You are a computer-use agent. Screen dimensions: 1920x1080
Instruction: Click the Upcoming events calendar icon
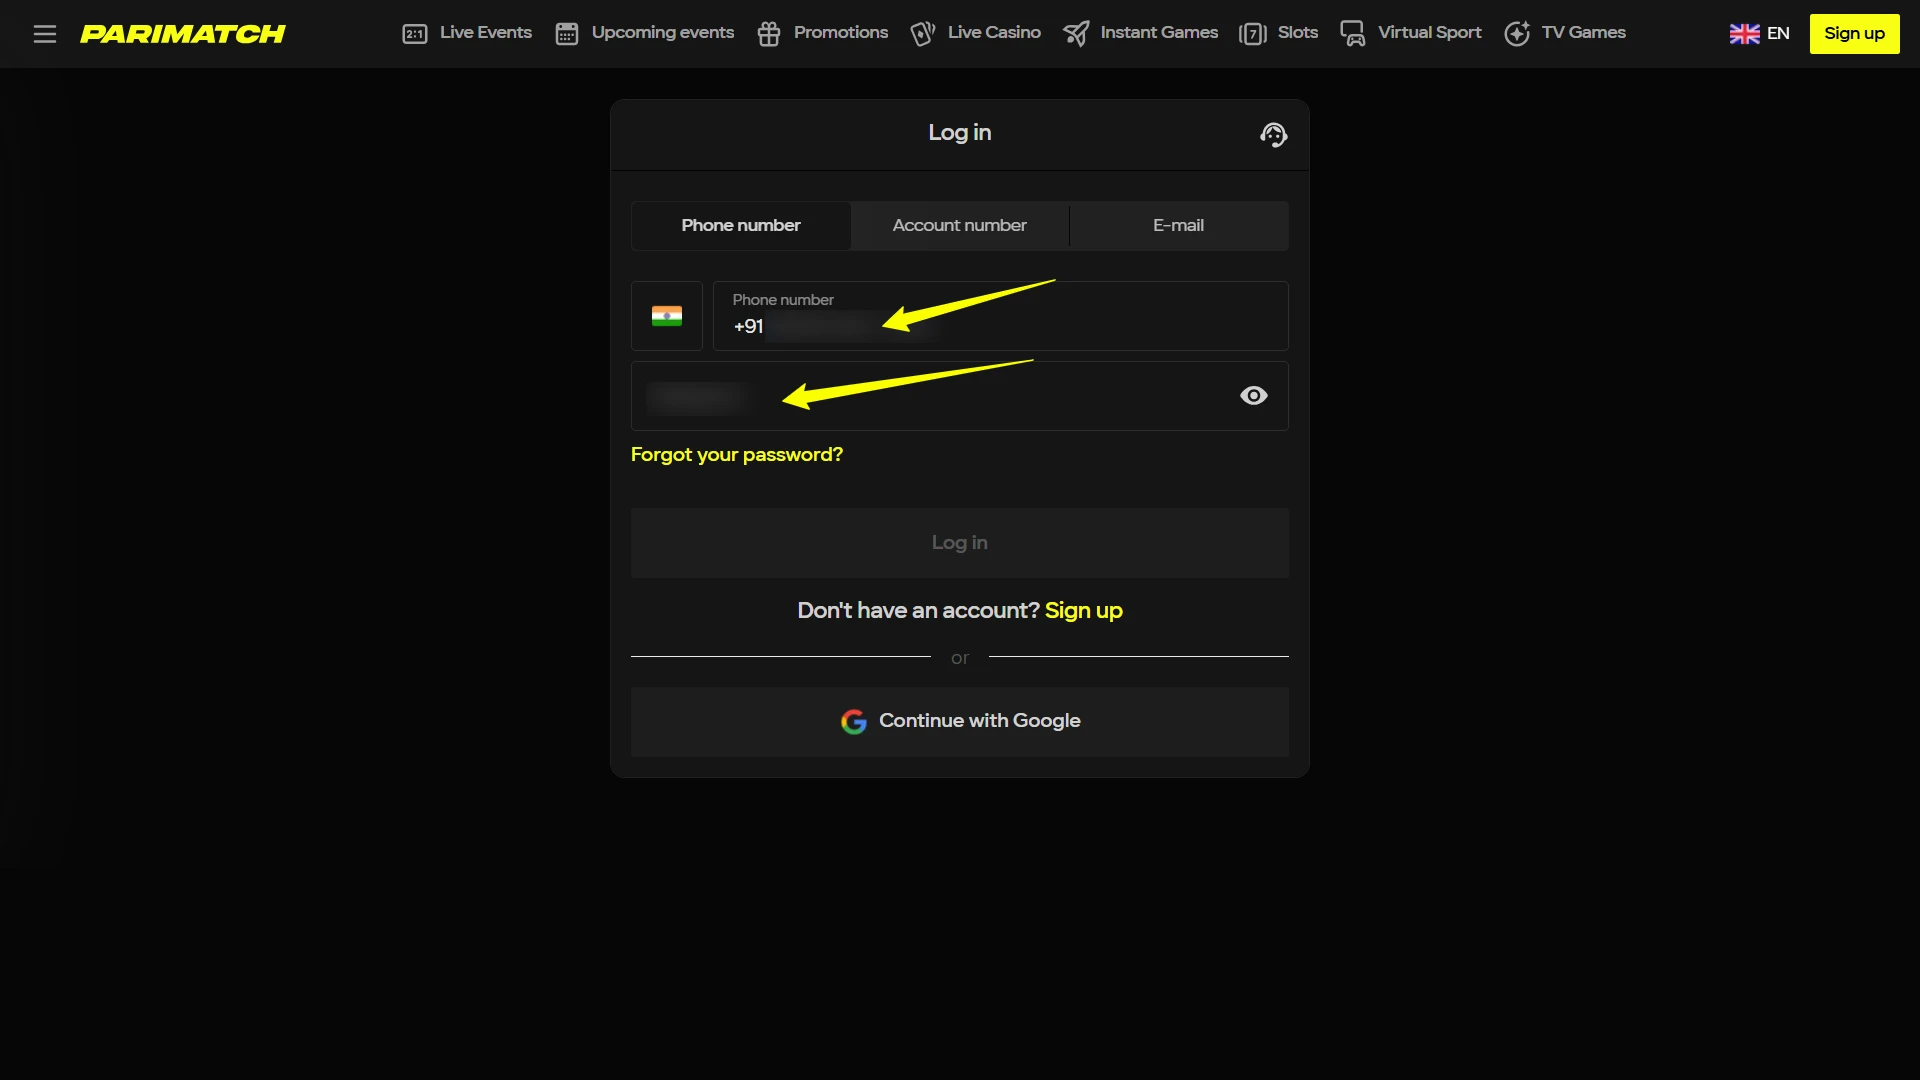[x=567, y=34]
